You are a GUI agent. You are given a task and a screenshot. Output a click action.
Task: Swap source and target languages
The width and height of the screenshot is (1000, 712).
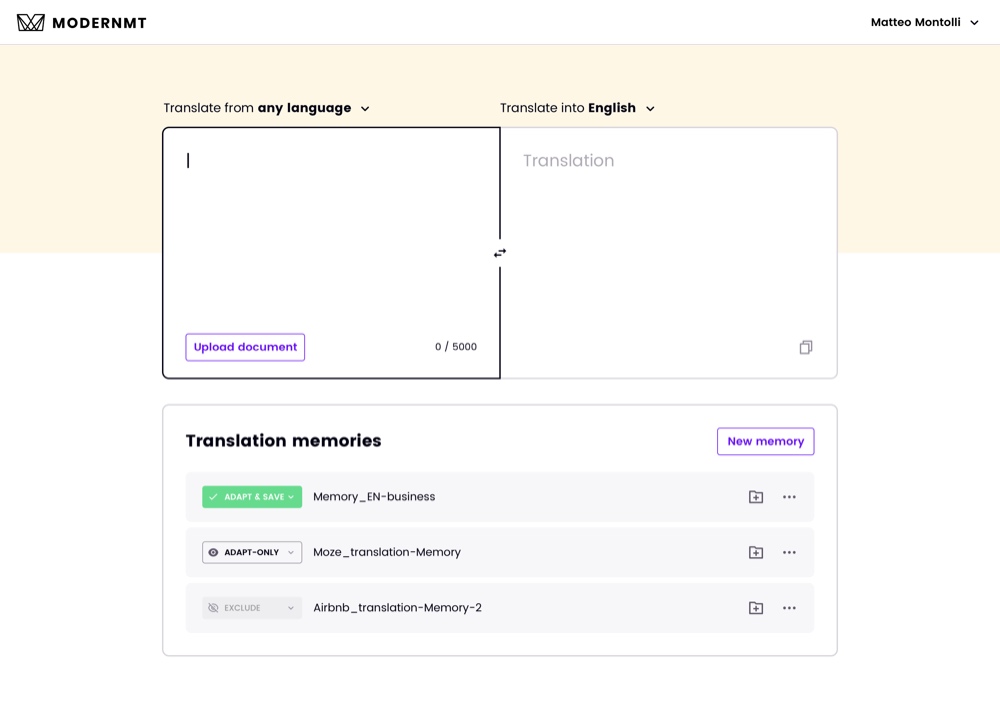(500, 253)
